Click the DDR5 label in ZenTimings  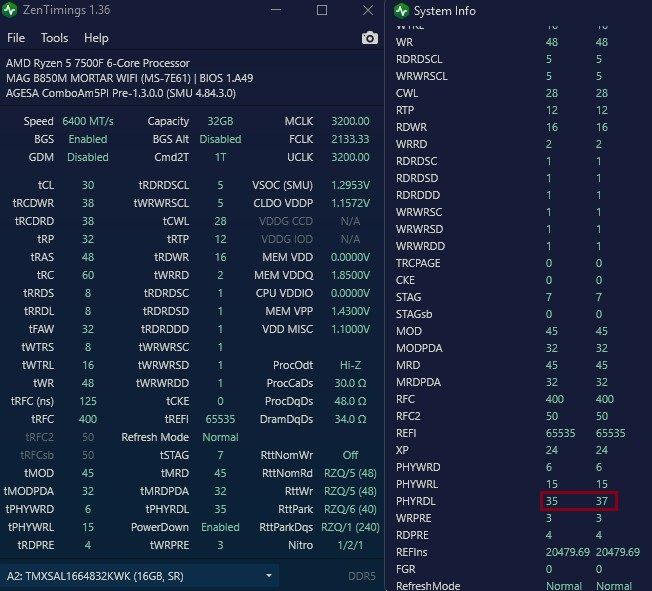(362, 576)
